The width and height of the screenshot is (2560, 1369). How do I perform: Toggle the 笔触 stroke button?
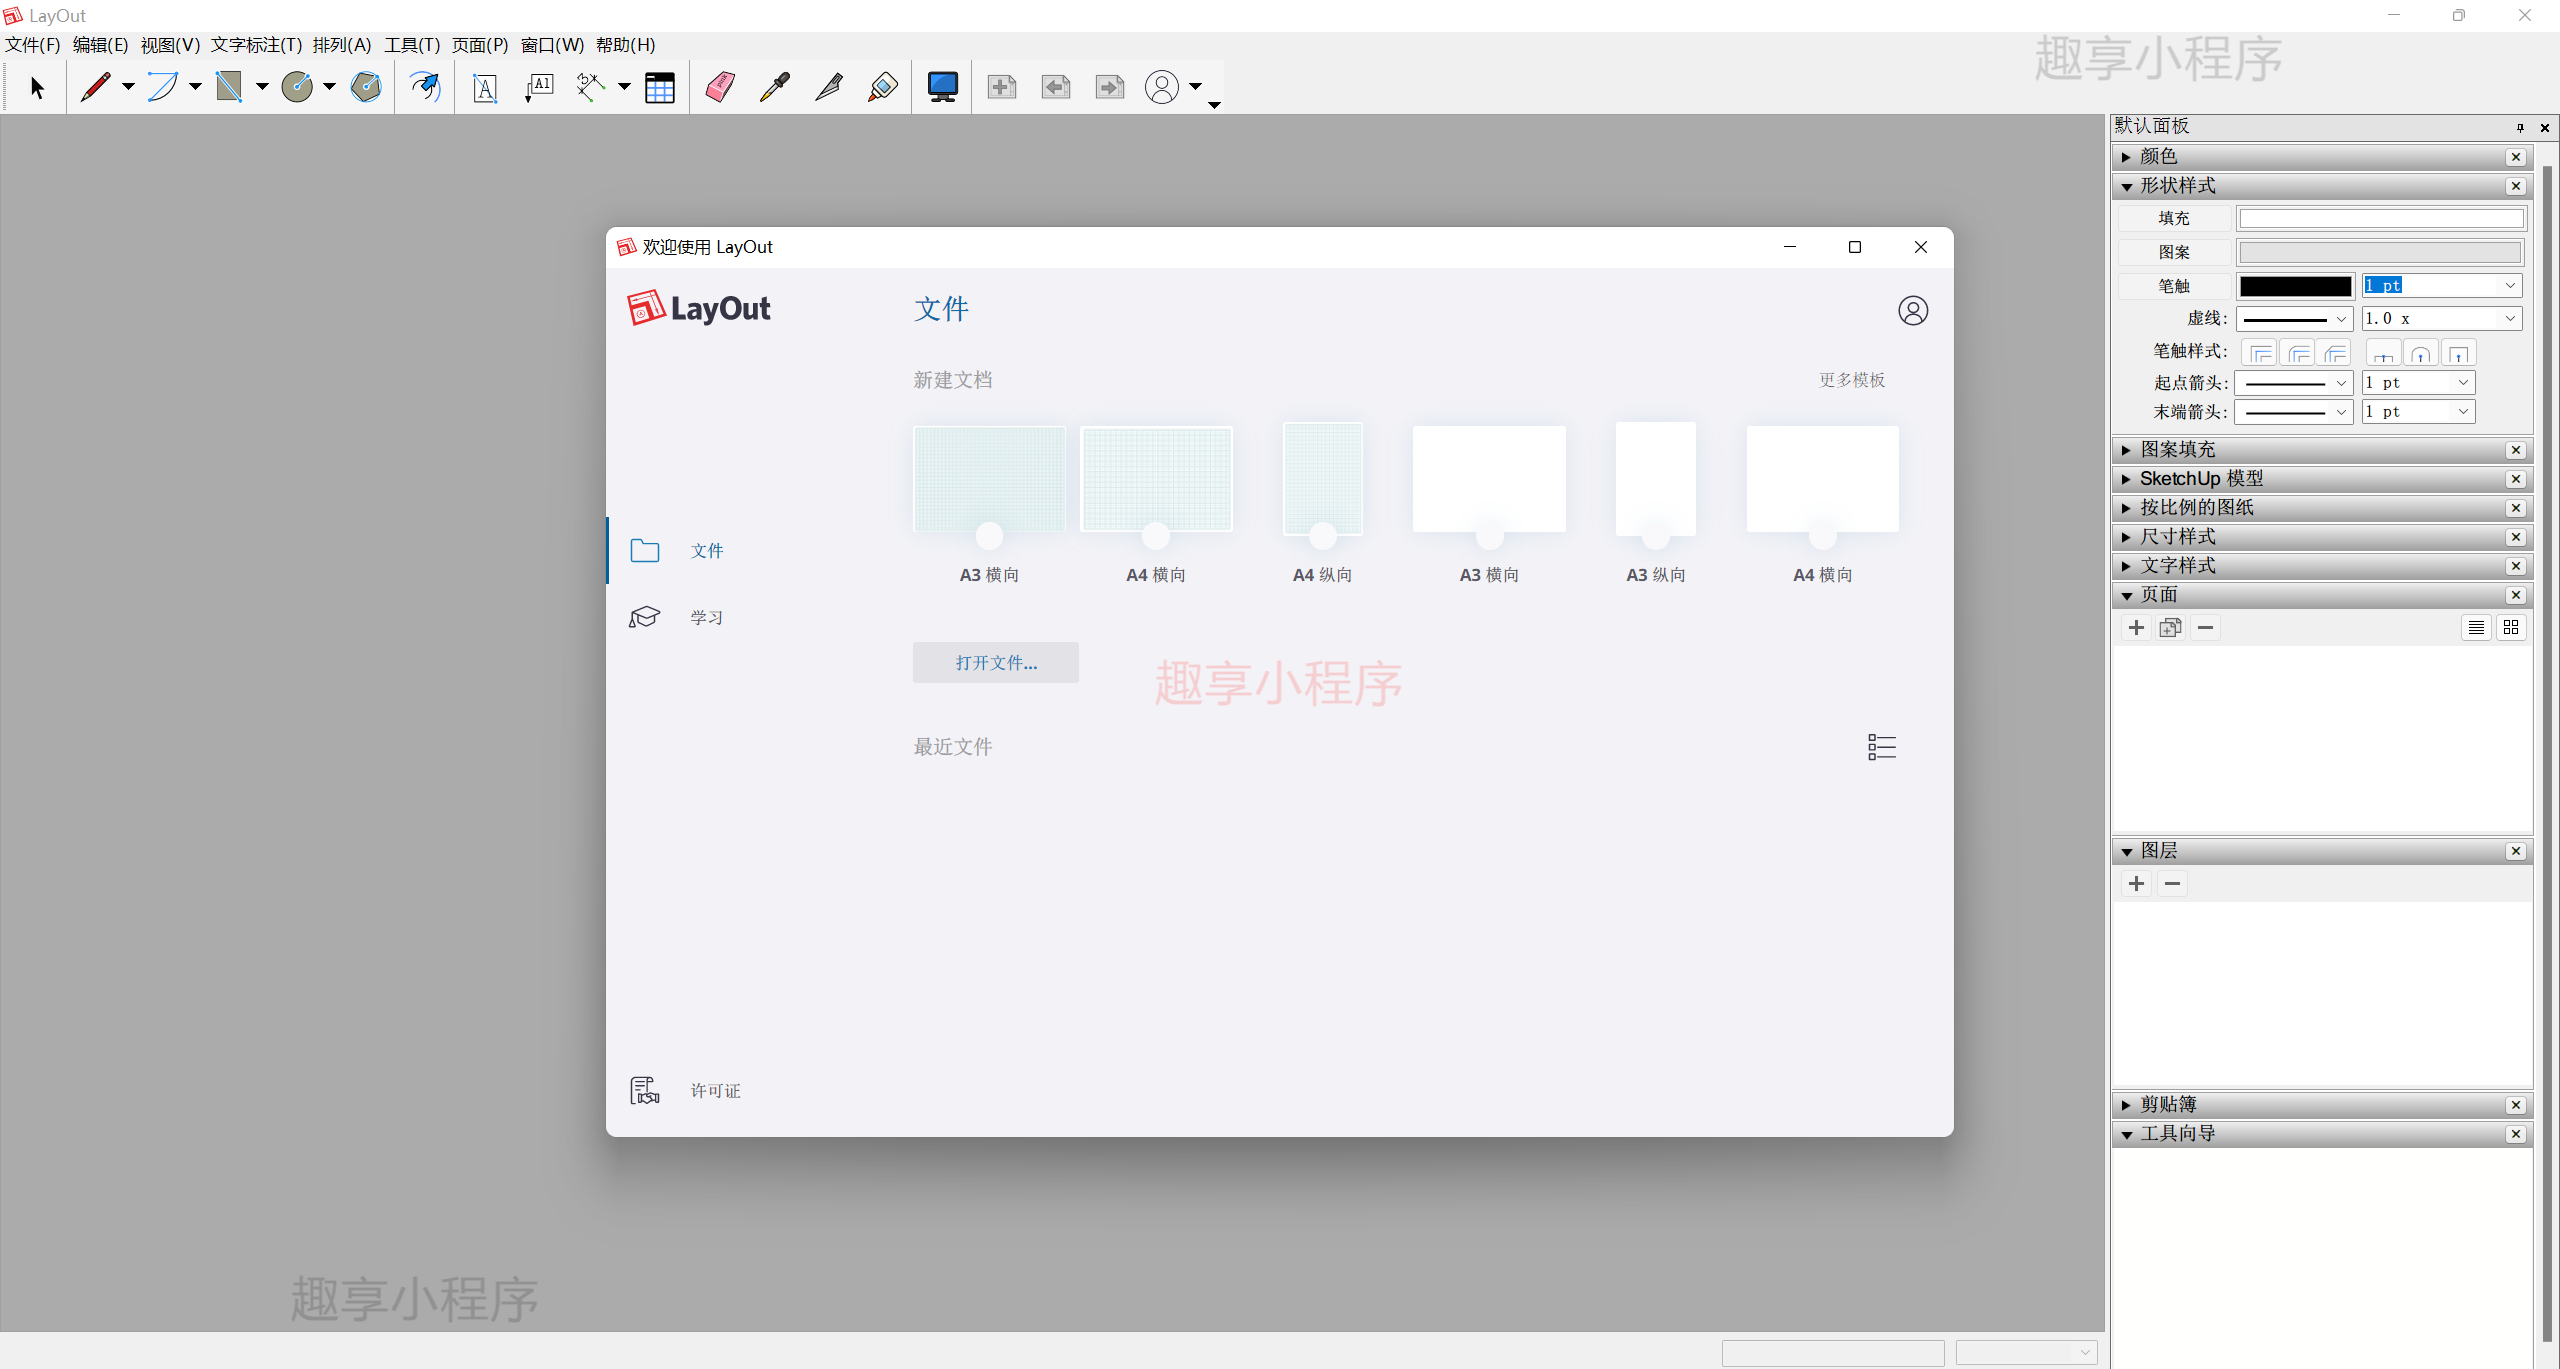[x=2173, y=286]
